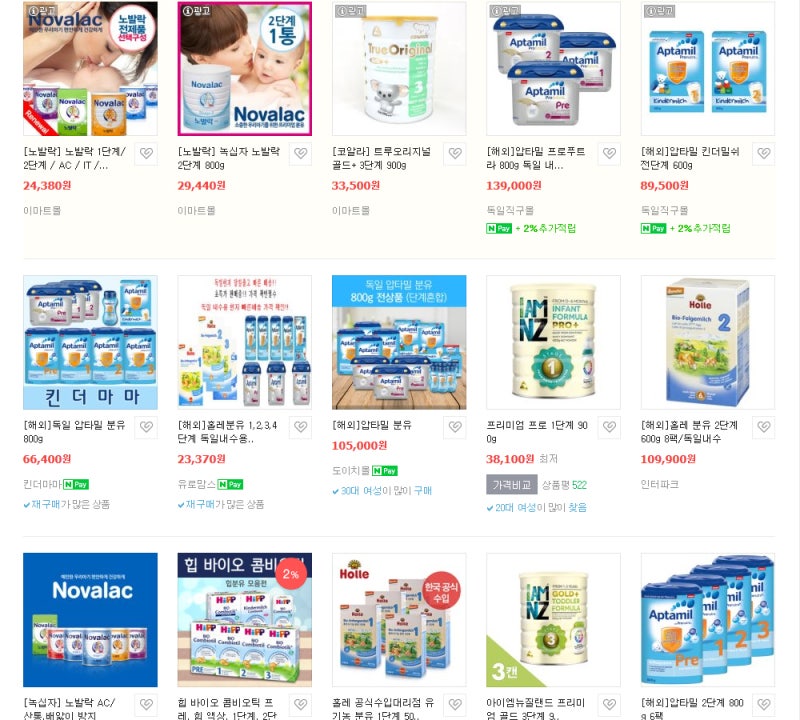Open the Holle Bio-Folgemilch 2 product image

click(x=708, y=342)
